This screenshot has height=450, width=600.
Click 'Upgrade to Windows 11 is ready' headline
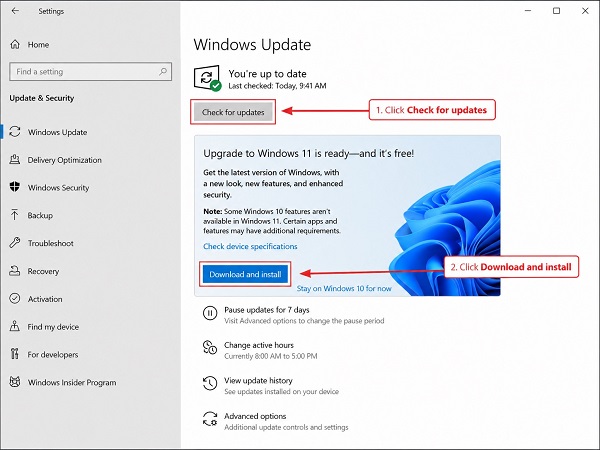(308, 153)
